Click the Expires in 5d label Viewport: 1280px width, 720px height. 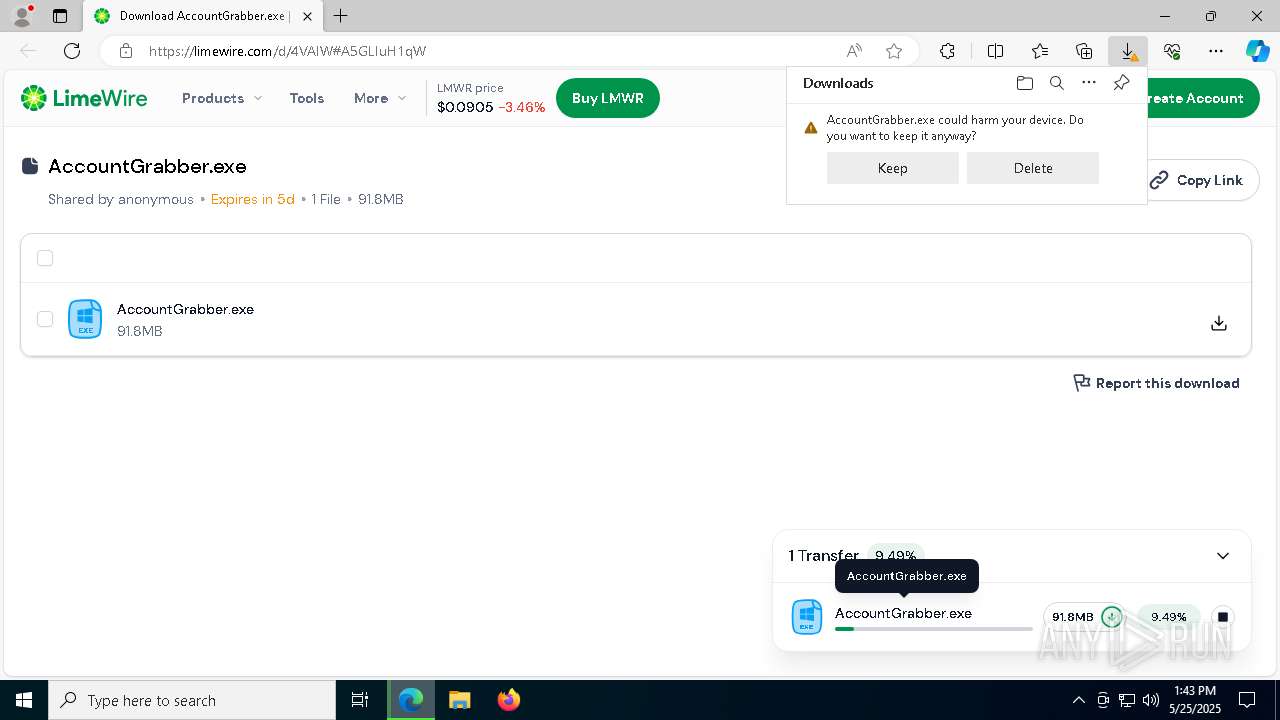(252, 199)
